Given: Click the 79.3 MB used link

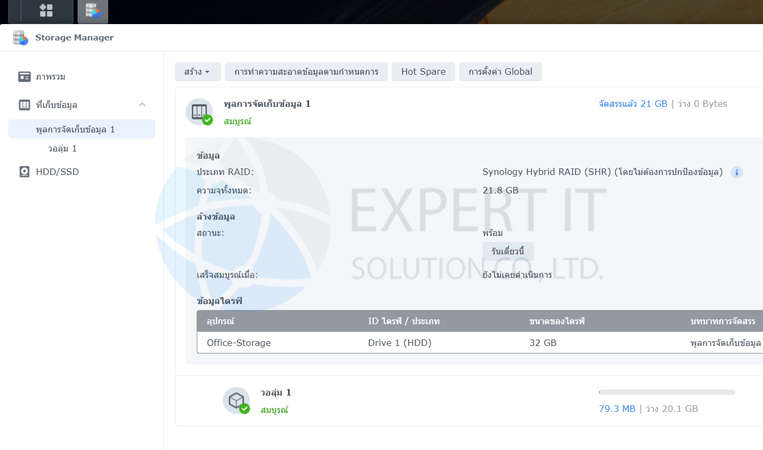Looking at the screenshot, I should (x=617, y=409).
